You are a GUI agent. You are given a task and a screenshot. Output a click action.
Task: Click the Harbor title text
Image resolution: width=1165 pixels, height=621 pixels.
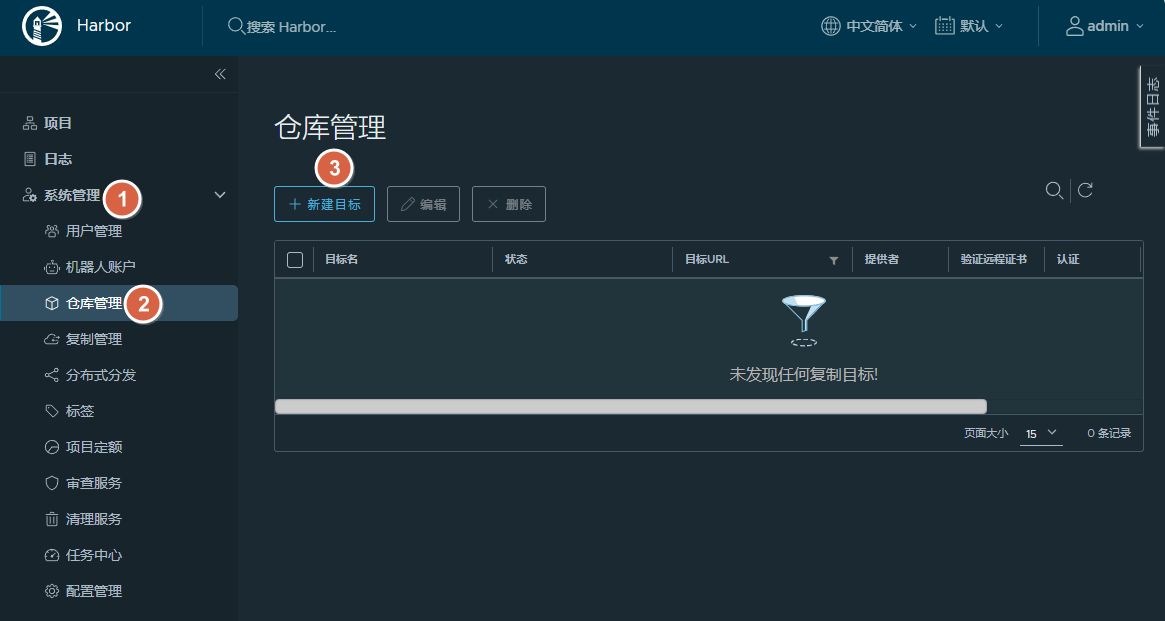(x=104, y=25)
